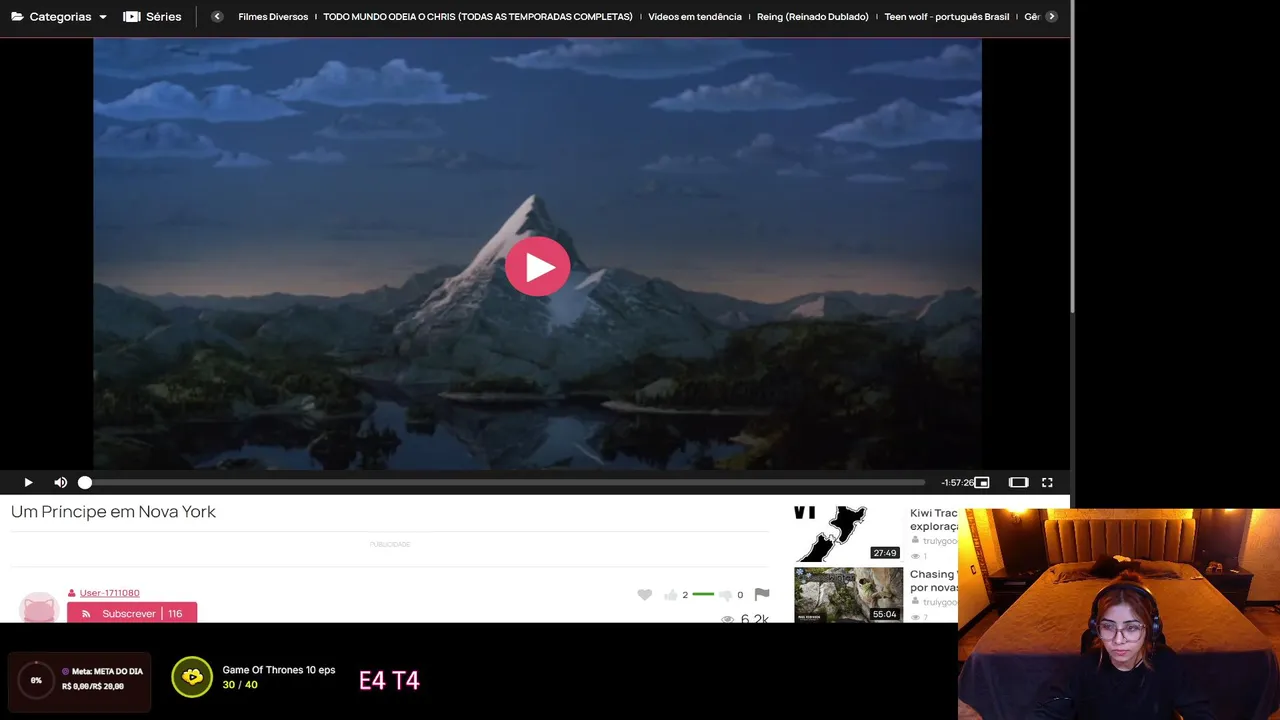This screenshot has height=720, width=1280.
Task: Click the video title Um Principe em Nova York
Action: pyautogui.click(x=113, y=512)
